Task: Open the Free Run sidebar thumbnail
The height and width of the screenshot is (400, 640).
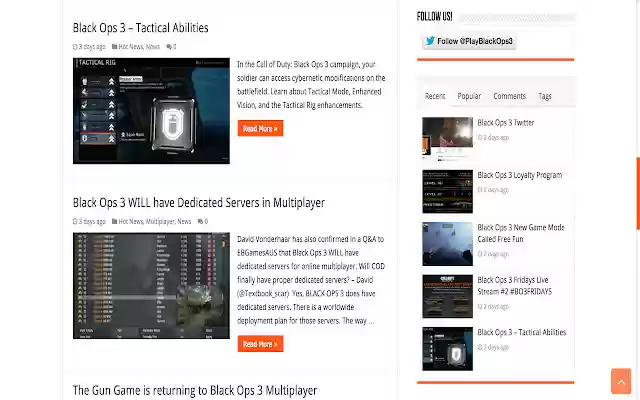Action: [x=447, y=244]
